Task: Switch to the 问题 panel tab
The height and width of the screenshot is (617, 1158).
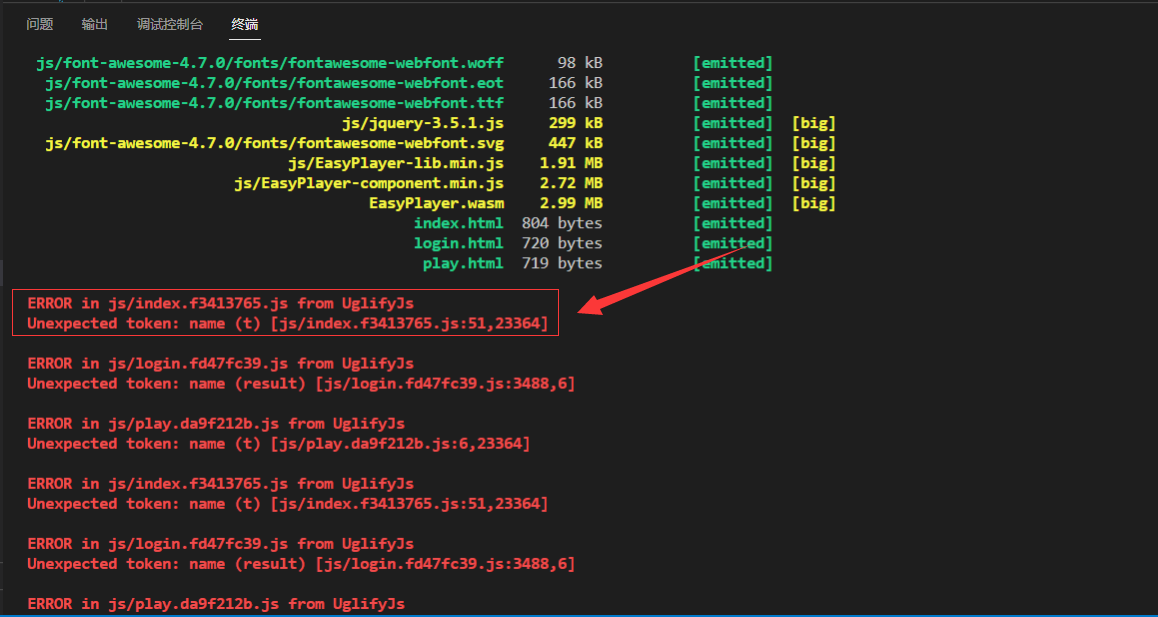Action: (40, 24)
